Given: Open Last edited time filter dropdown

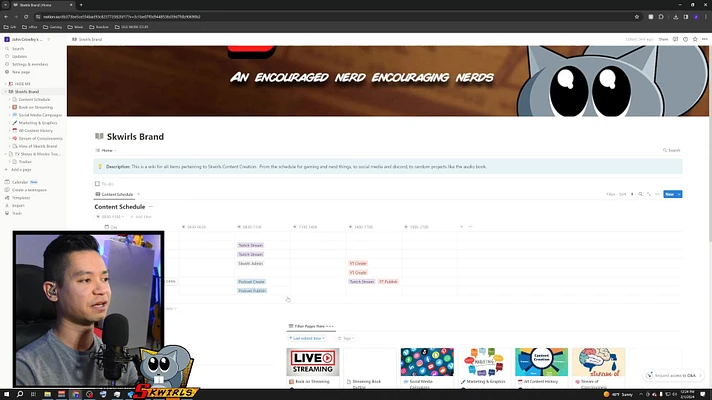Looking at the screenshot, I should tap(307, 338).
